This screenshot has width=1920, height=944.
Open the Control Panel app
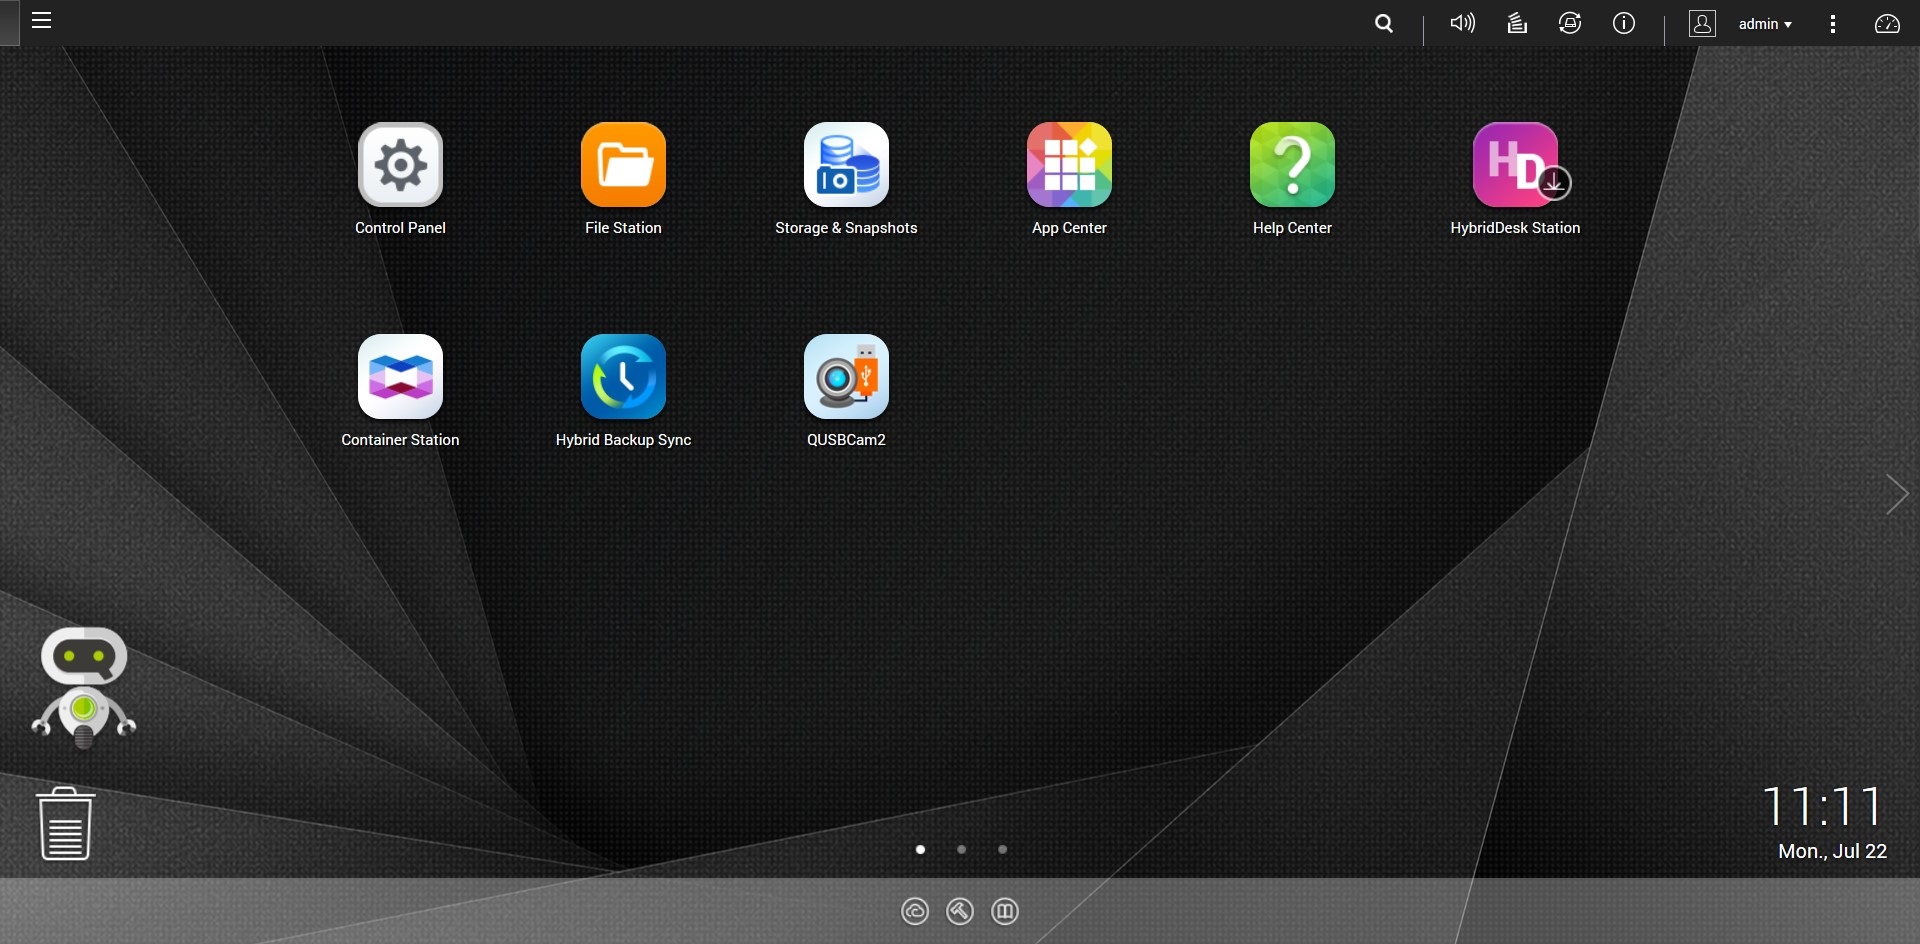click(x=400, y=166)
